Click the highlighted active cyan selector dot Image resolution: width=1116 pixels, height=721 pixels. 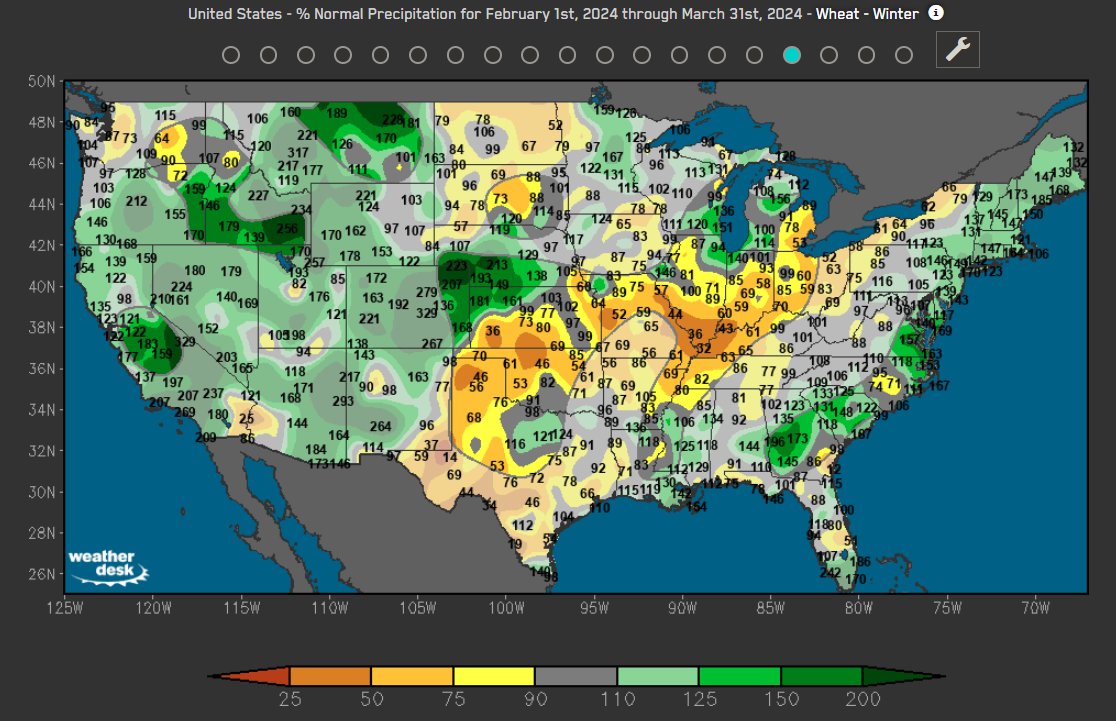point(791,55)
